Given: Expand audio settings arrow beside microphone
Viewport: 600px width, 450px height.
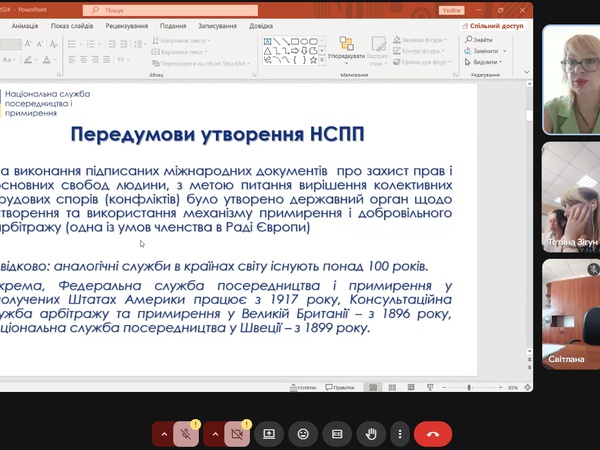Looking at the screenshot, I should (164, 434).
